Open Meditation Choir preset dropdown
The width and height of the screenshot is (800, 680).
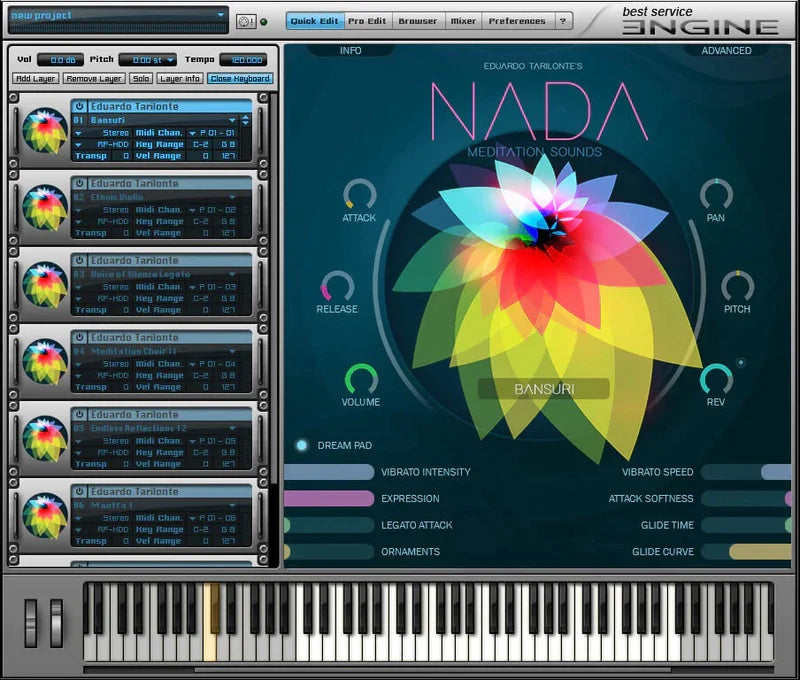(x=233, y=351)
